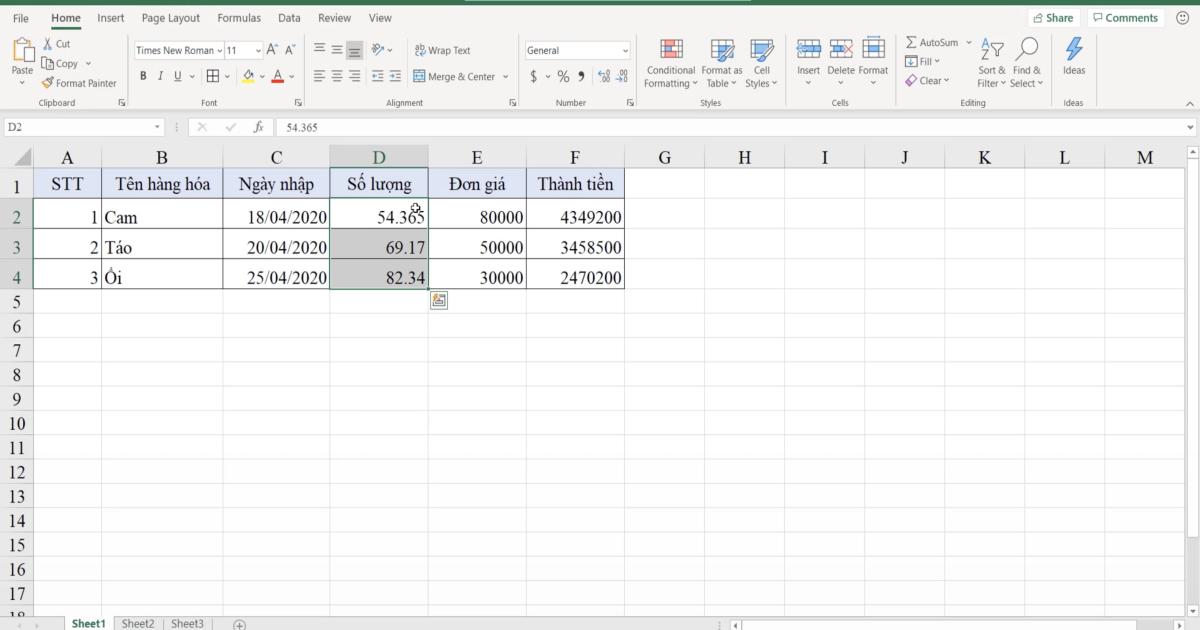The width and height of the screenshot is (1200, 630).
Task: Apply bold formatting to selection
Action: 143,75
